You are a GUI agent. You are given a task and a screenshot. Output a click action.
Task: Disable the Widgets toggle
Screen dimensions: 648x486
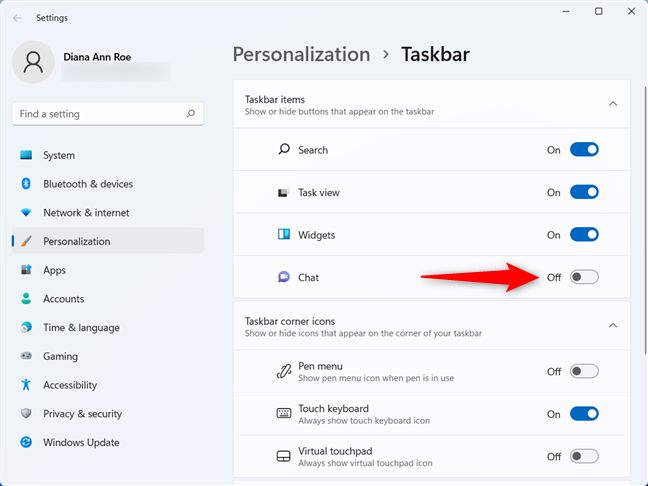coord(584,235)
